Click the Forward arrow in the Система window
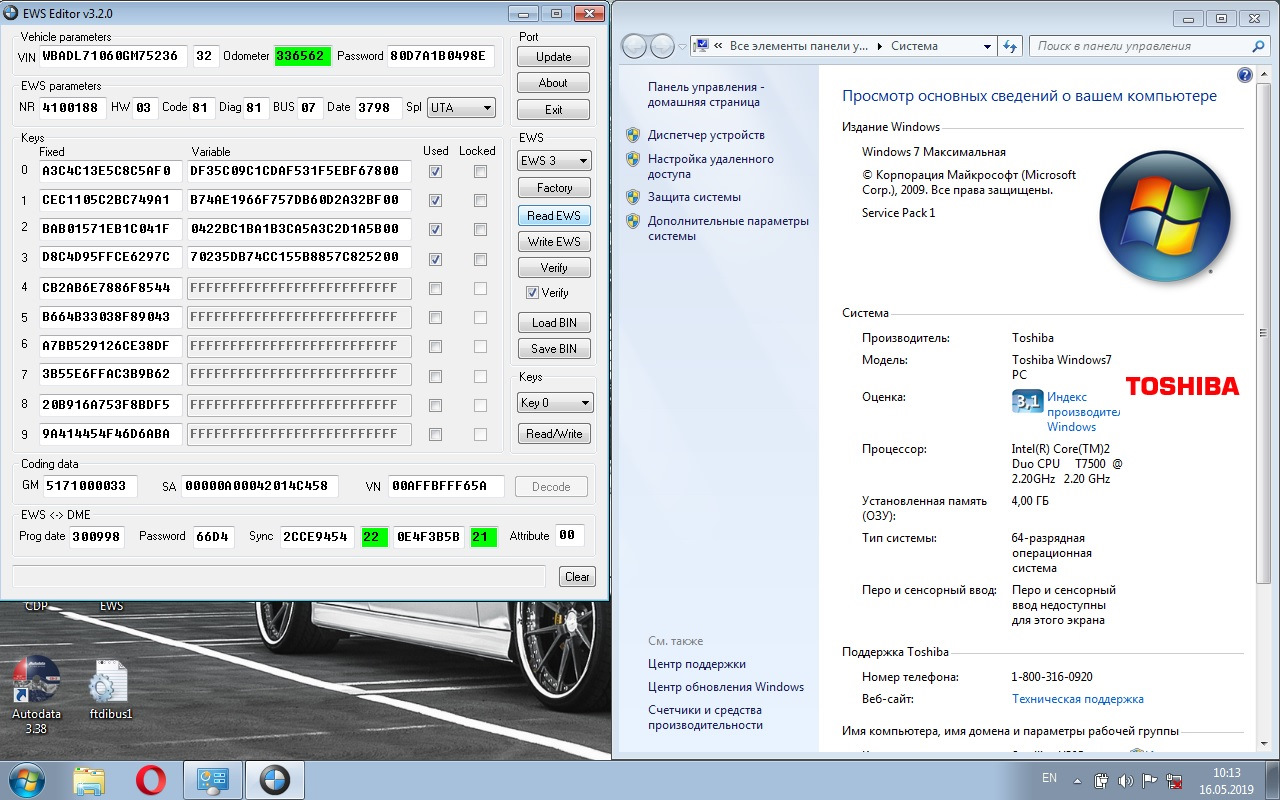The image size is (1280, 800). click(x=662, y=46)
